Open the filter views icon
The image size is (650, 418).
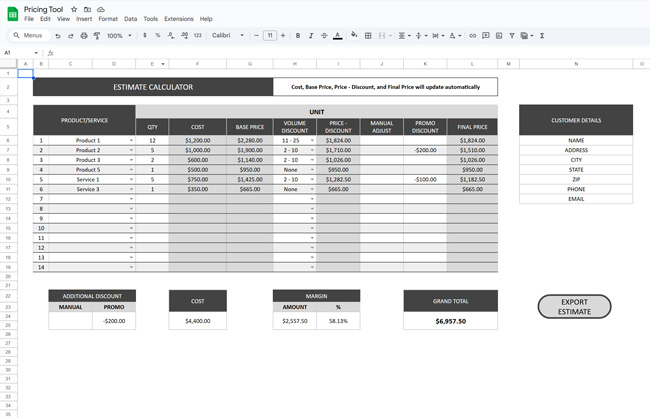526,36
